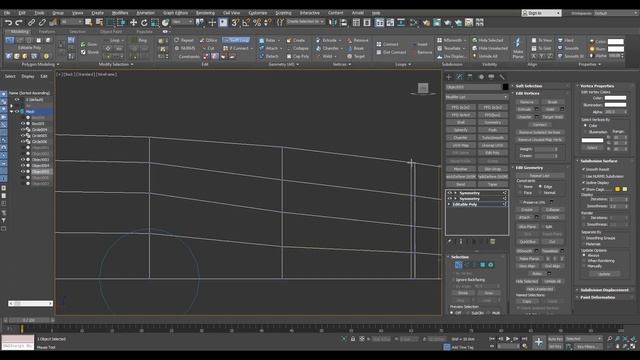640x360 pixels.
Task: Open the Polygon Modeling panel dropdown
Action: [x=40, y=64]
